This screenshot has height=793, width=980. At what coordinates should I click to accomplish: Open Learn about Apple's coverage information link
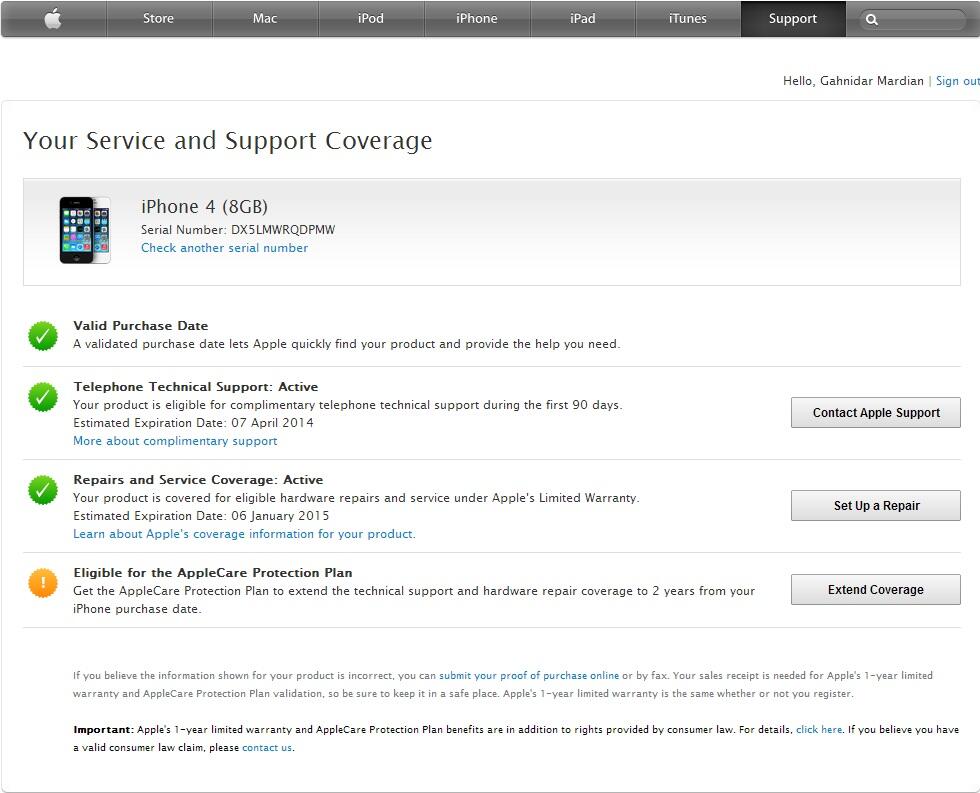pos(244,534)
